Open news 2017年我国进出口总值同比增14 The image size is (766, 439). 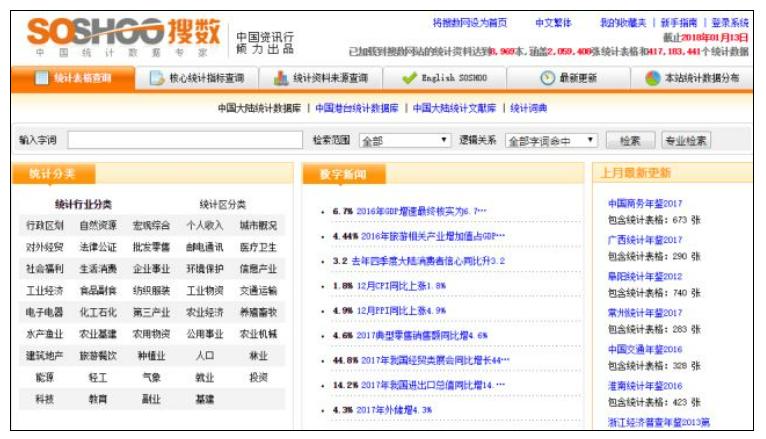(x=433, y=385)
